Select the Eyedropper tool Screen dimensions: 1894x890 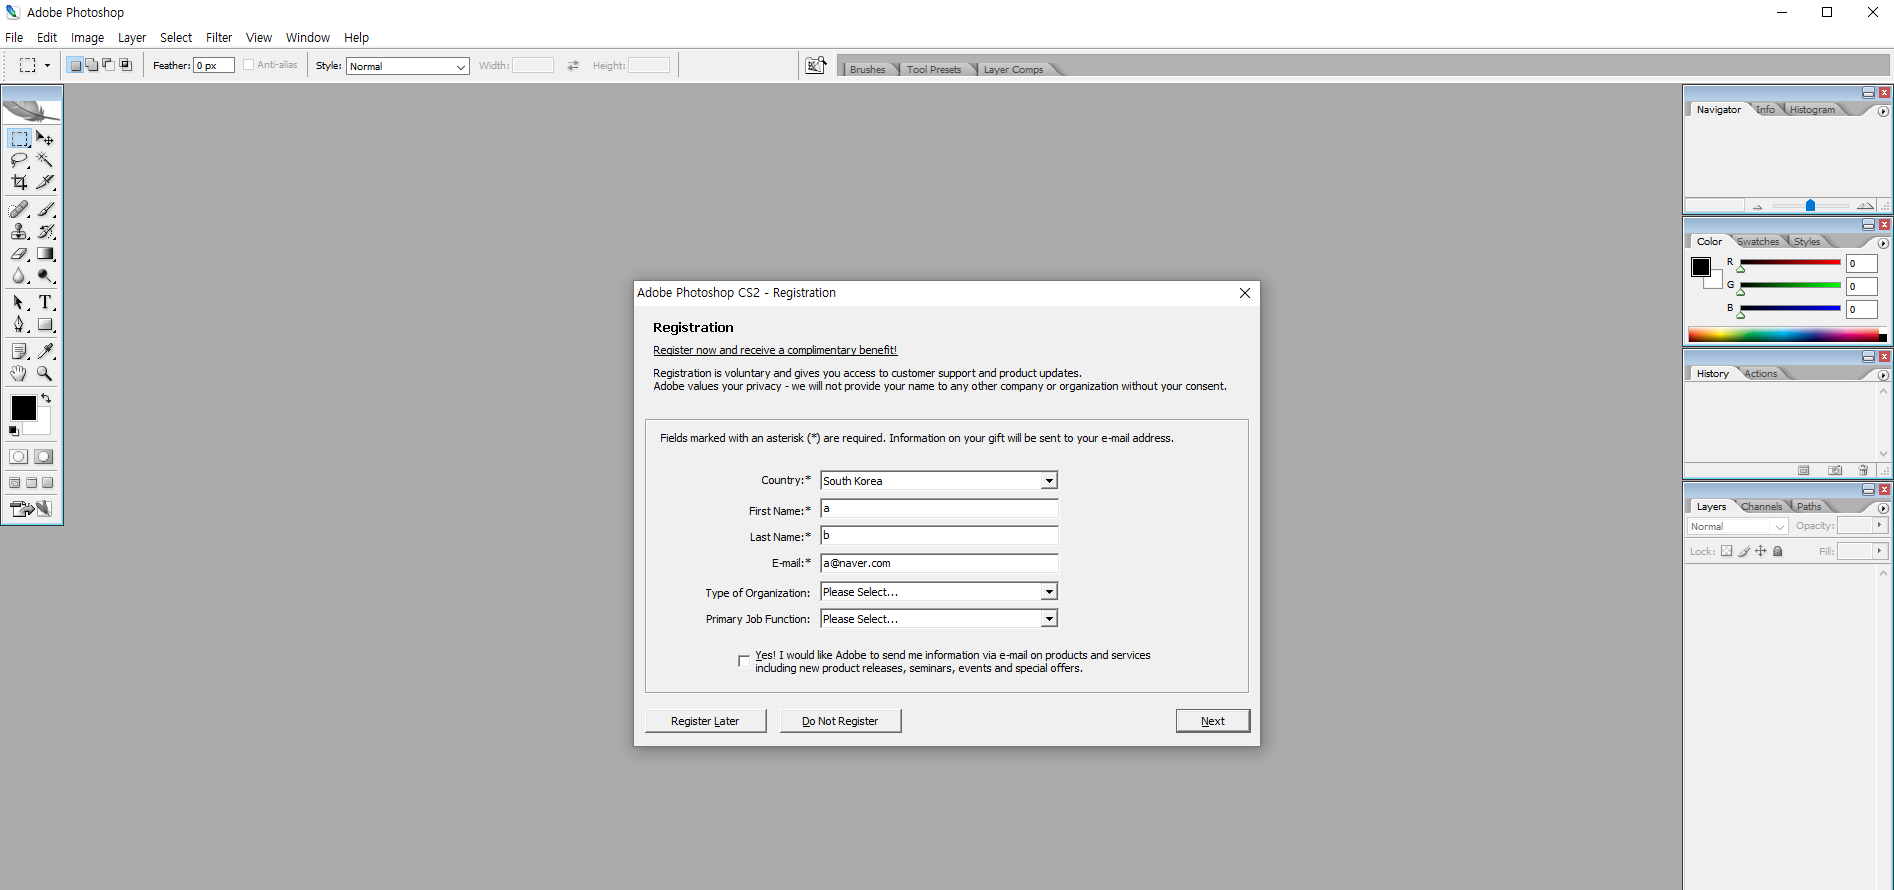coord(45,352)
